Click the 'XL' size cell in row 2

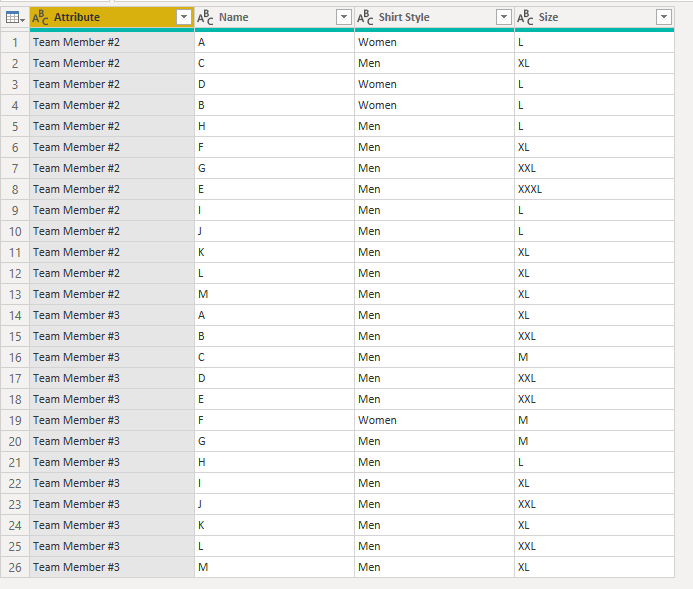click(x=594, y=63)
